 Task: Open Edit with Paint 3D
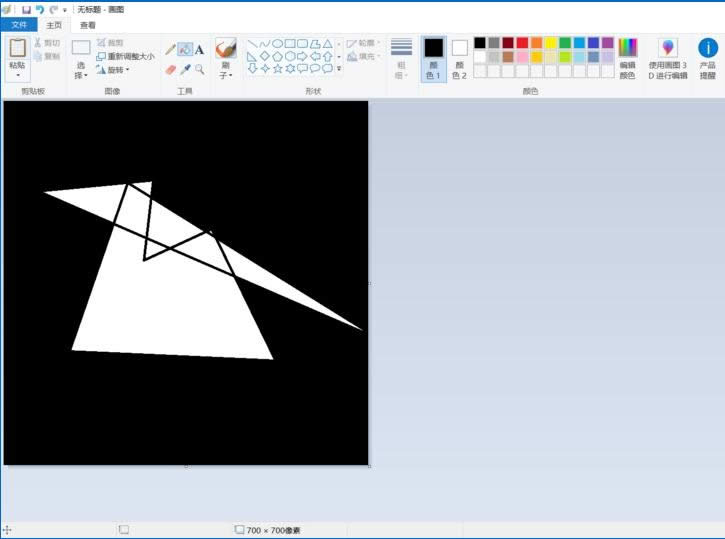667,59
